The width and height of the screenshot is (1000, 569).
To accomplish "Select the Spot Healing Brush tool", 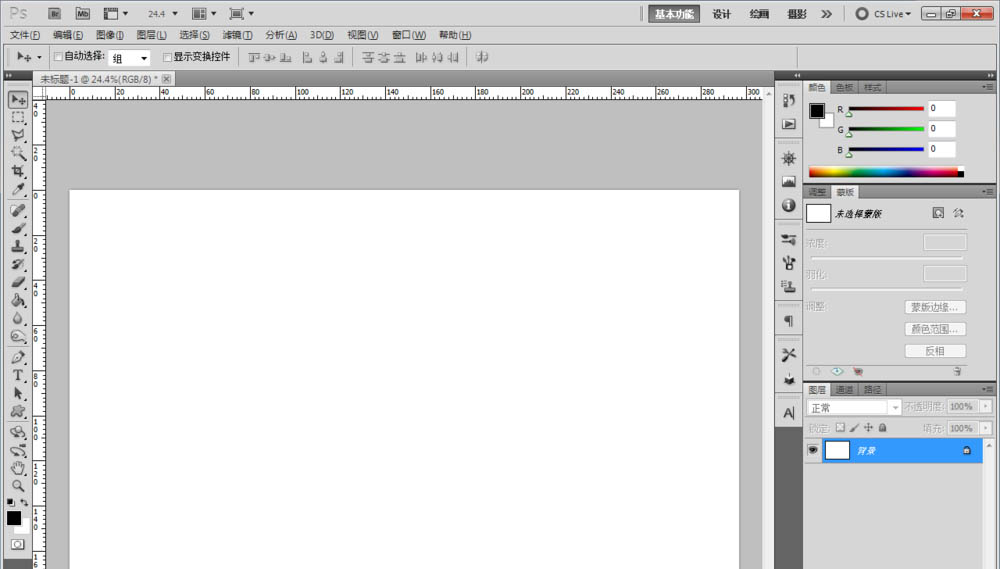I will (x=18, y=211).
